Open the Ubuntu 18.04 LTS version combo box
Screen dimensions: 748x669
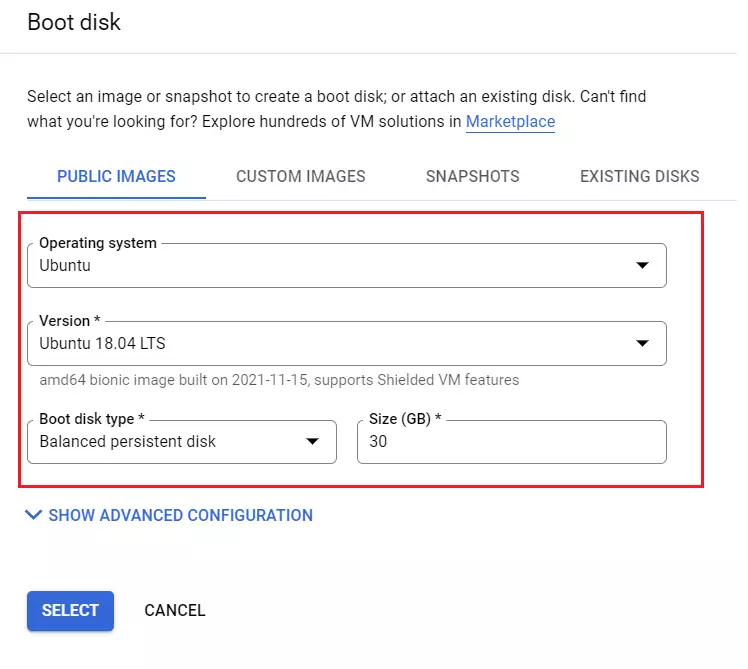(x=347, y=343)
